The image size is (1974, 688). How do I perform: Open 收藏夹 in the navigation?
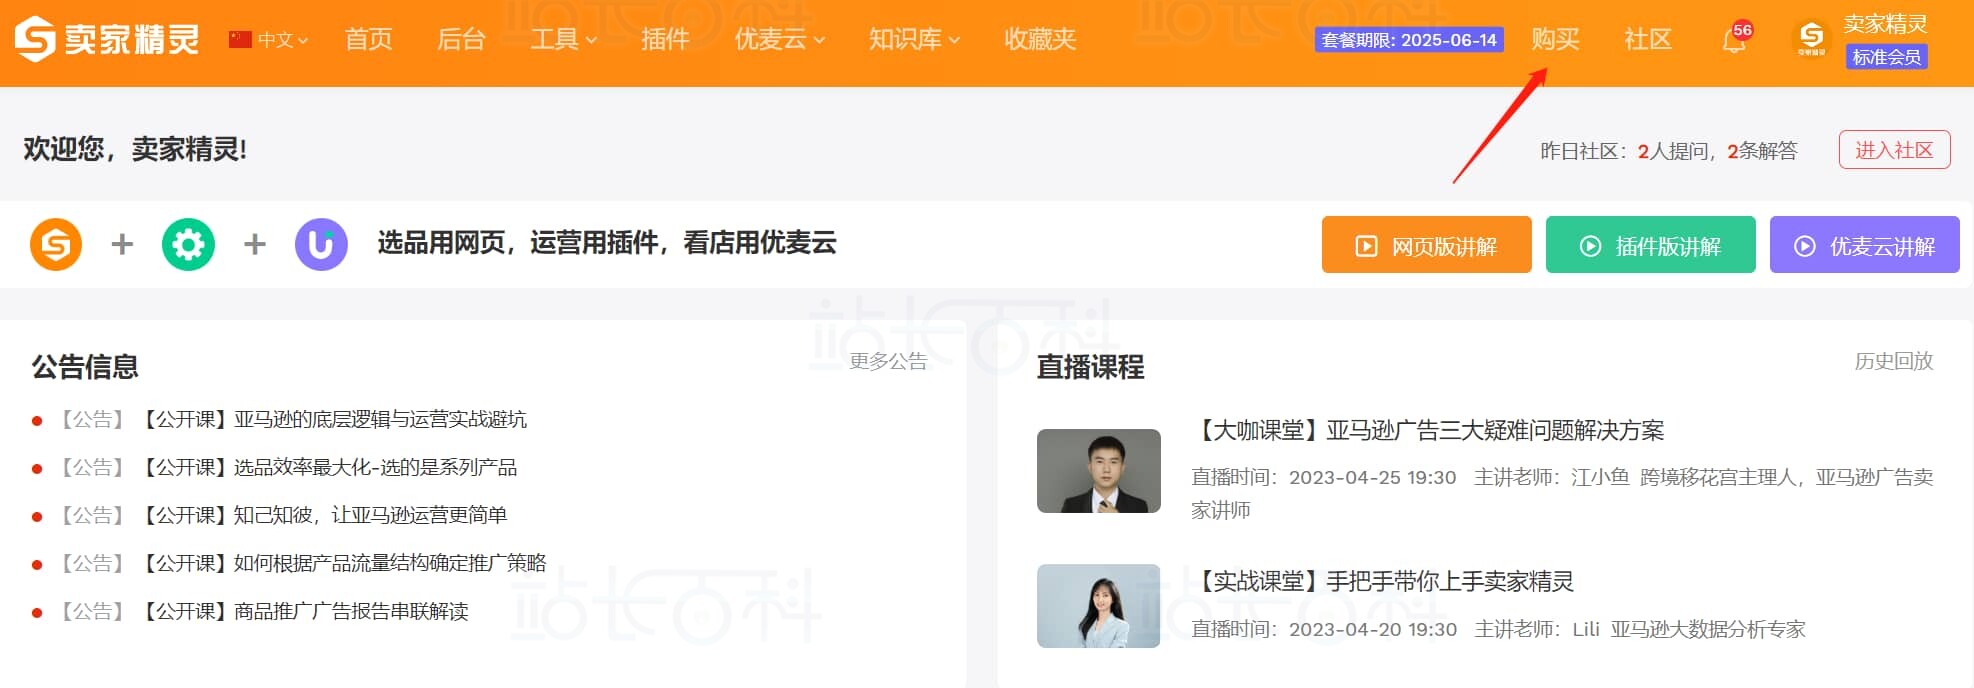click(x=1040, y=39)
